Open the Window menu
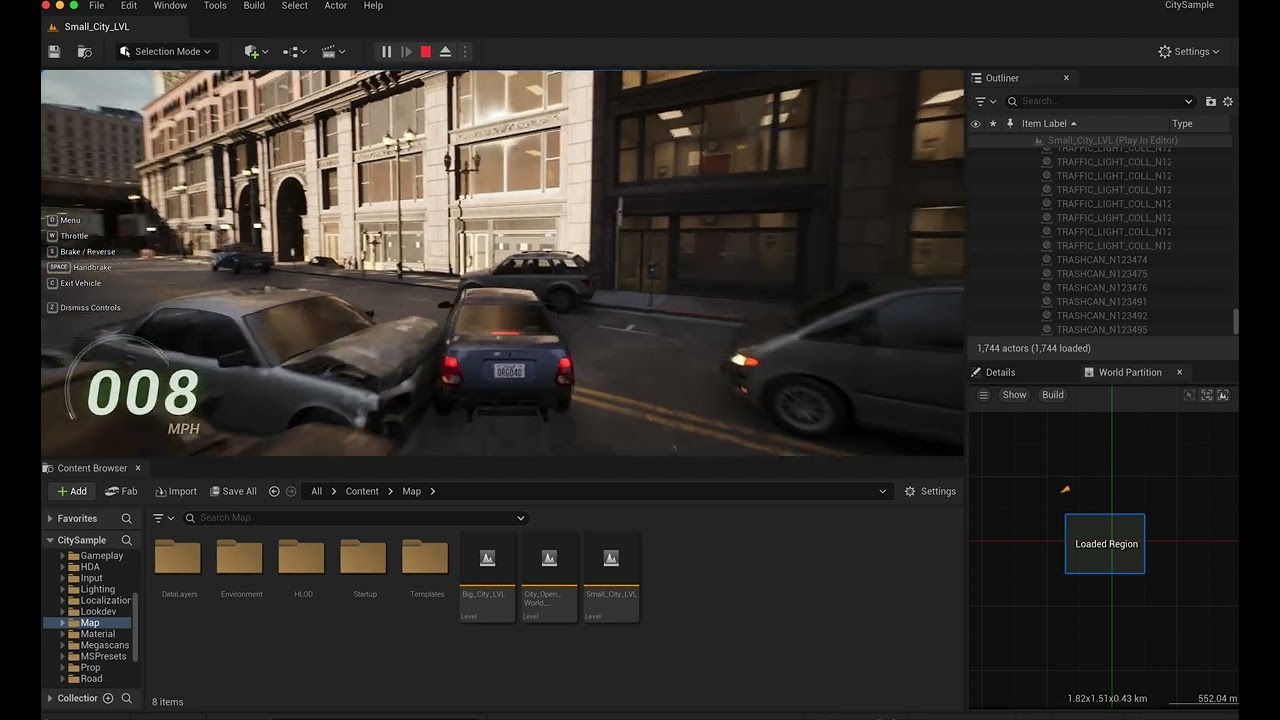 [170, 6]
